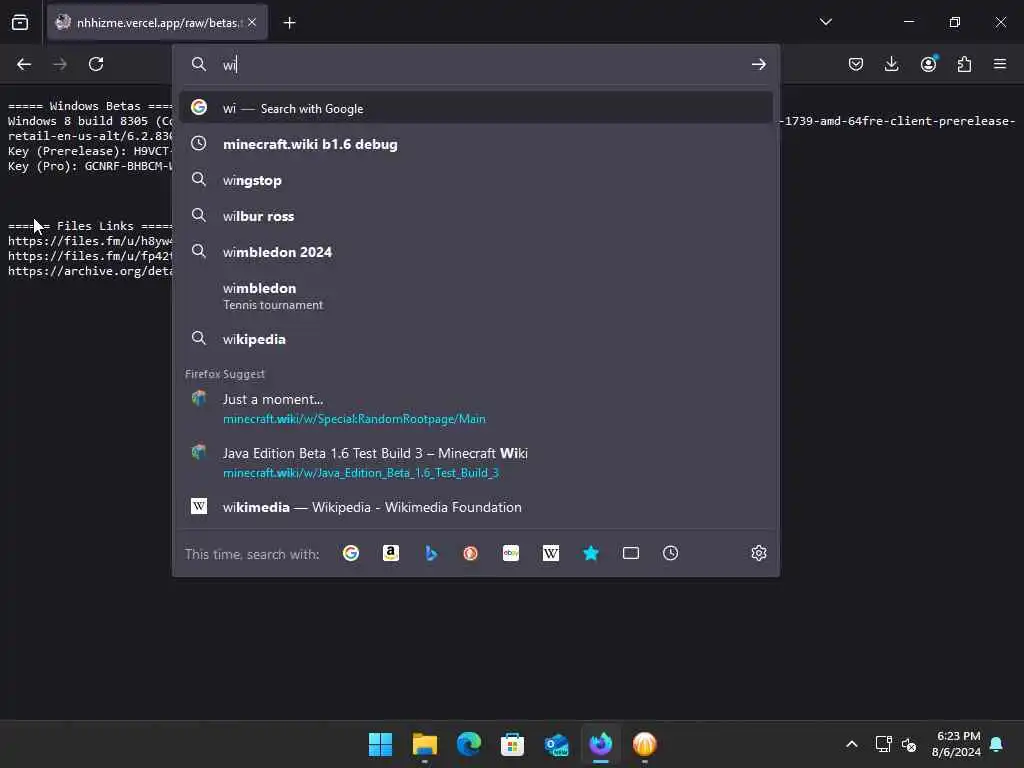Click the Go arrow in address bar
The width and height of the screenshot is (1024, 768).
click(x=758, y=64)
